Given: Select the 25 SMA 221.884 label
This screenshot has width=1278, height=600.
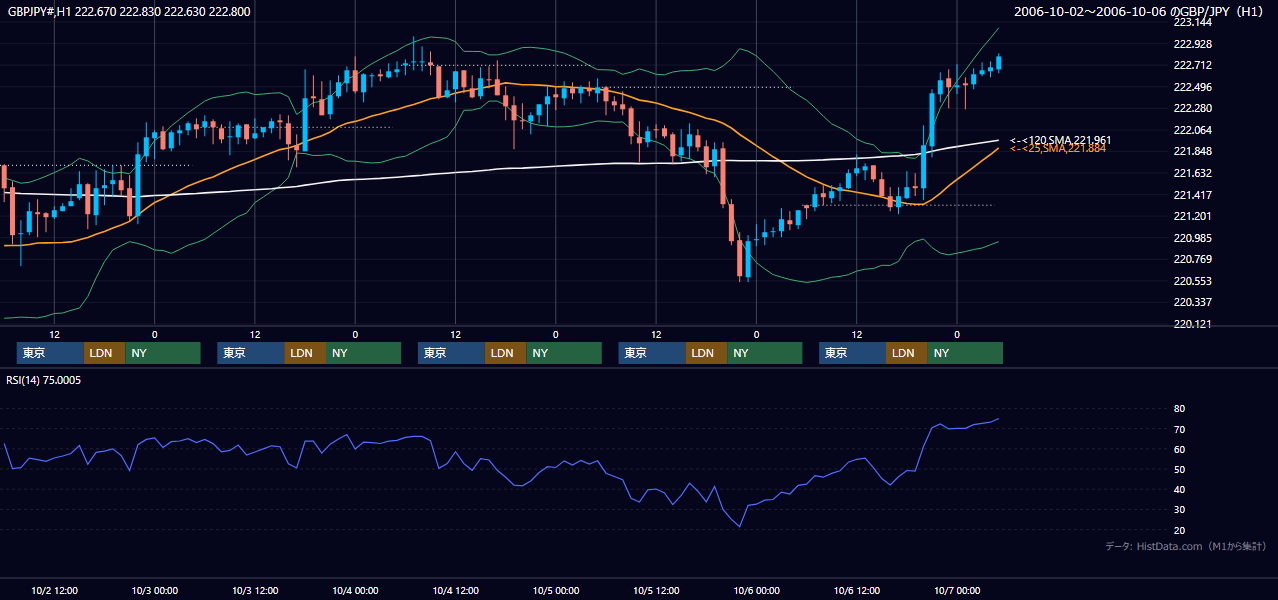Looking at the screenshot, I should click(1058, 149).
